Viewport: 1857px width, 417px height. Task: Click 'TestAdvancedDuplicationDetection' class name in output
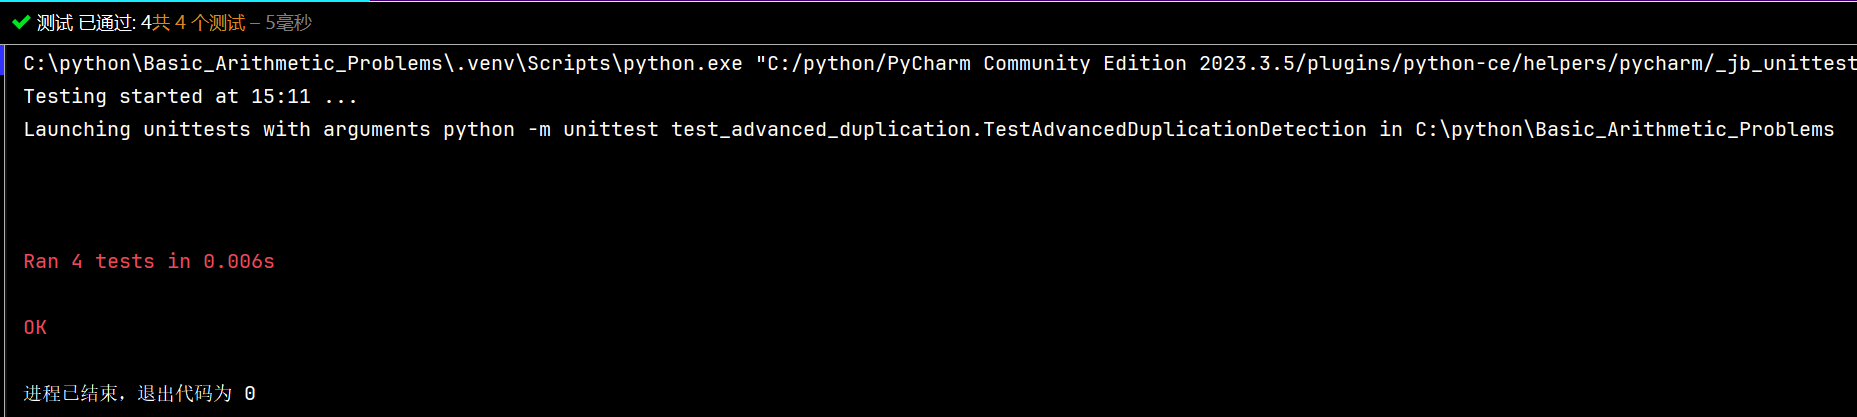tap(1175, 129)
